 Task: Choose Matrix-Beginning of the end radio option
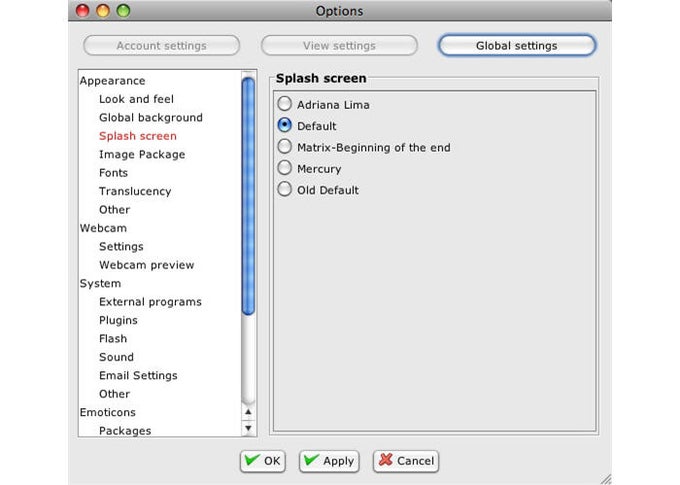click(284, 147)
